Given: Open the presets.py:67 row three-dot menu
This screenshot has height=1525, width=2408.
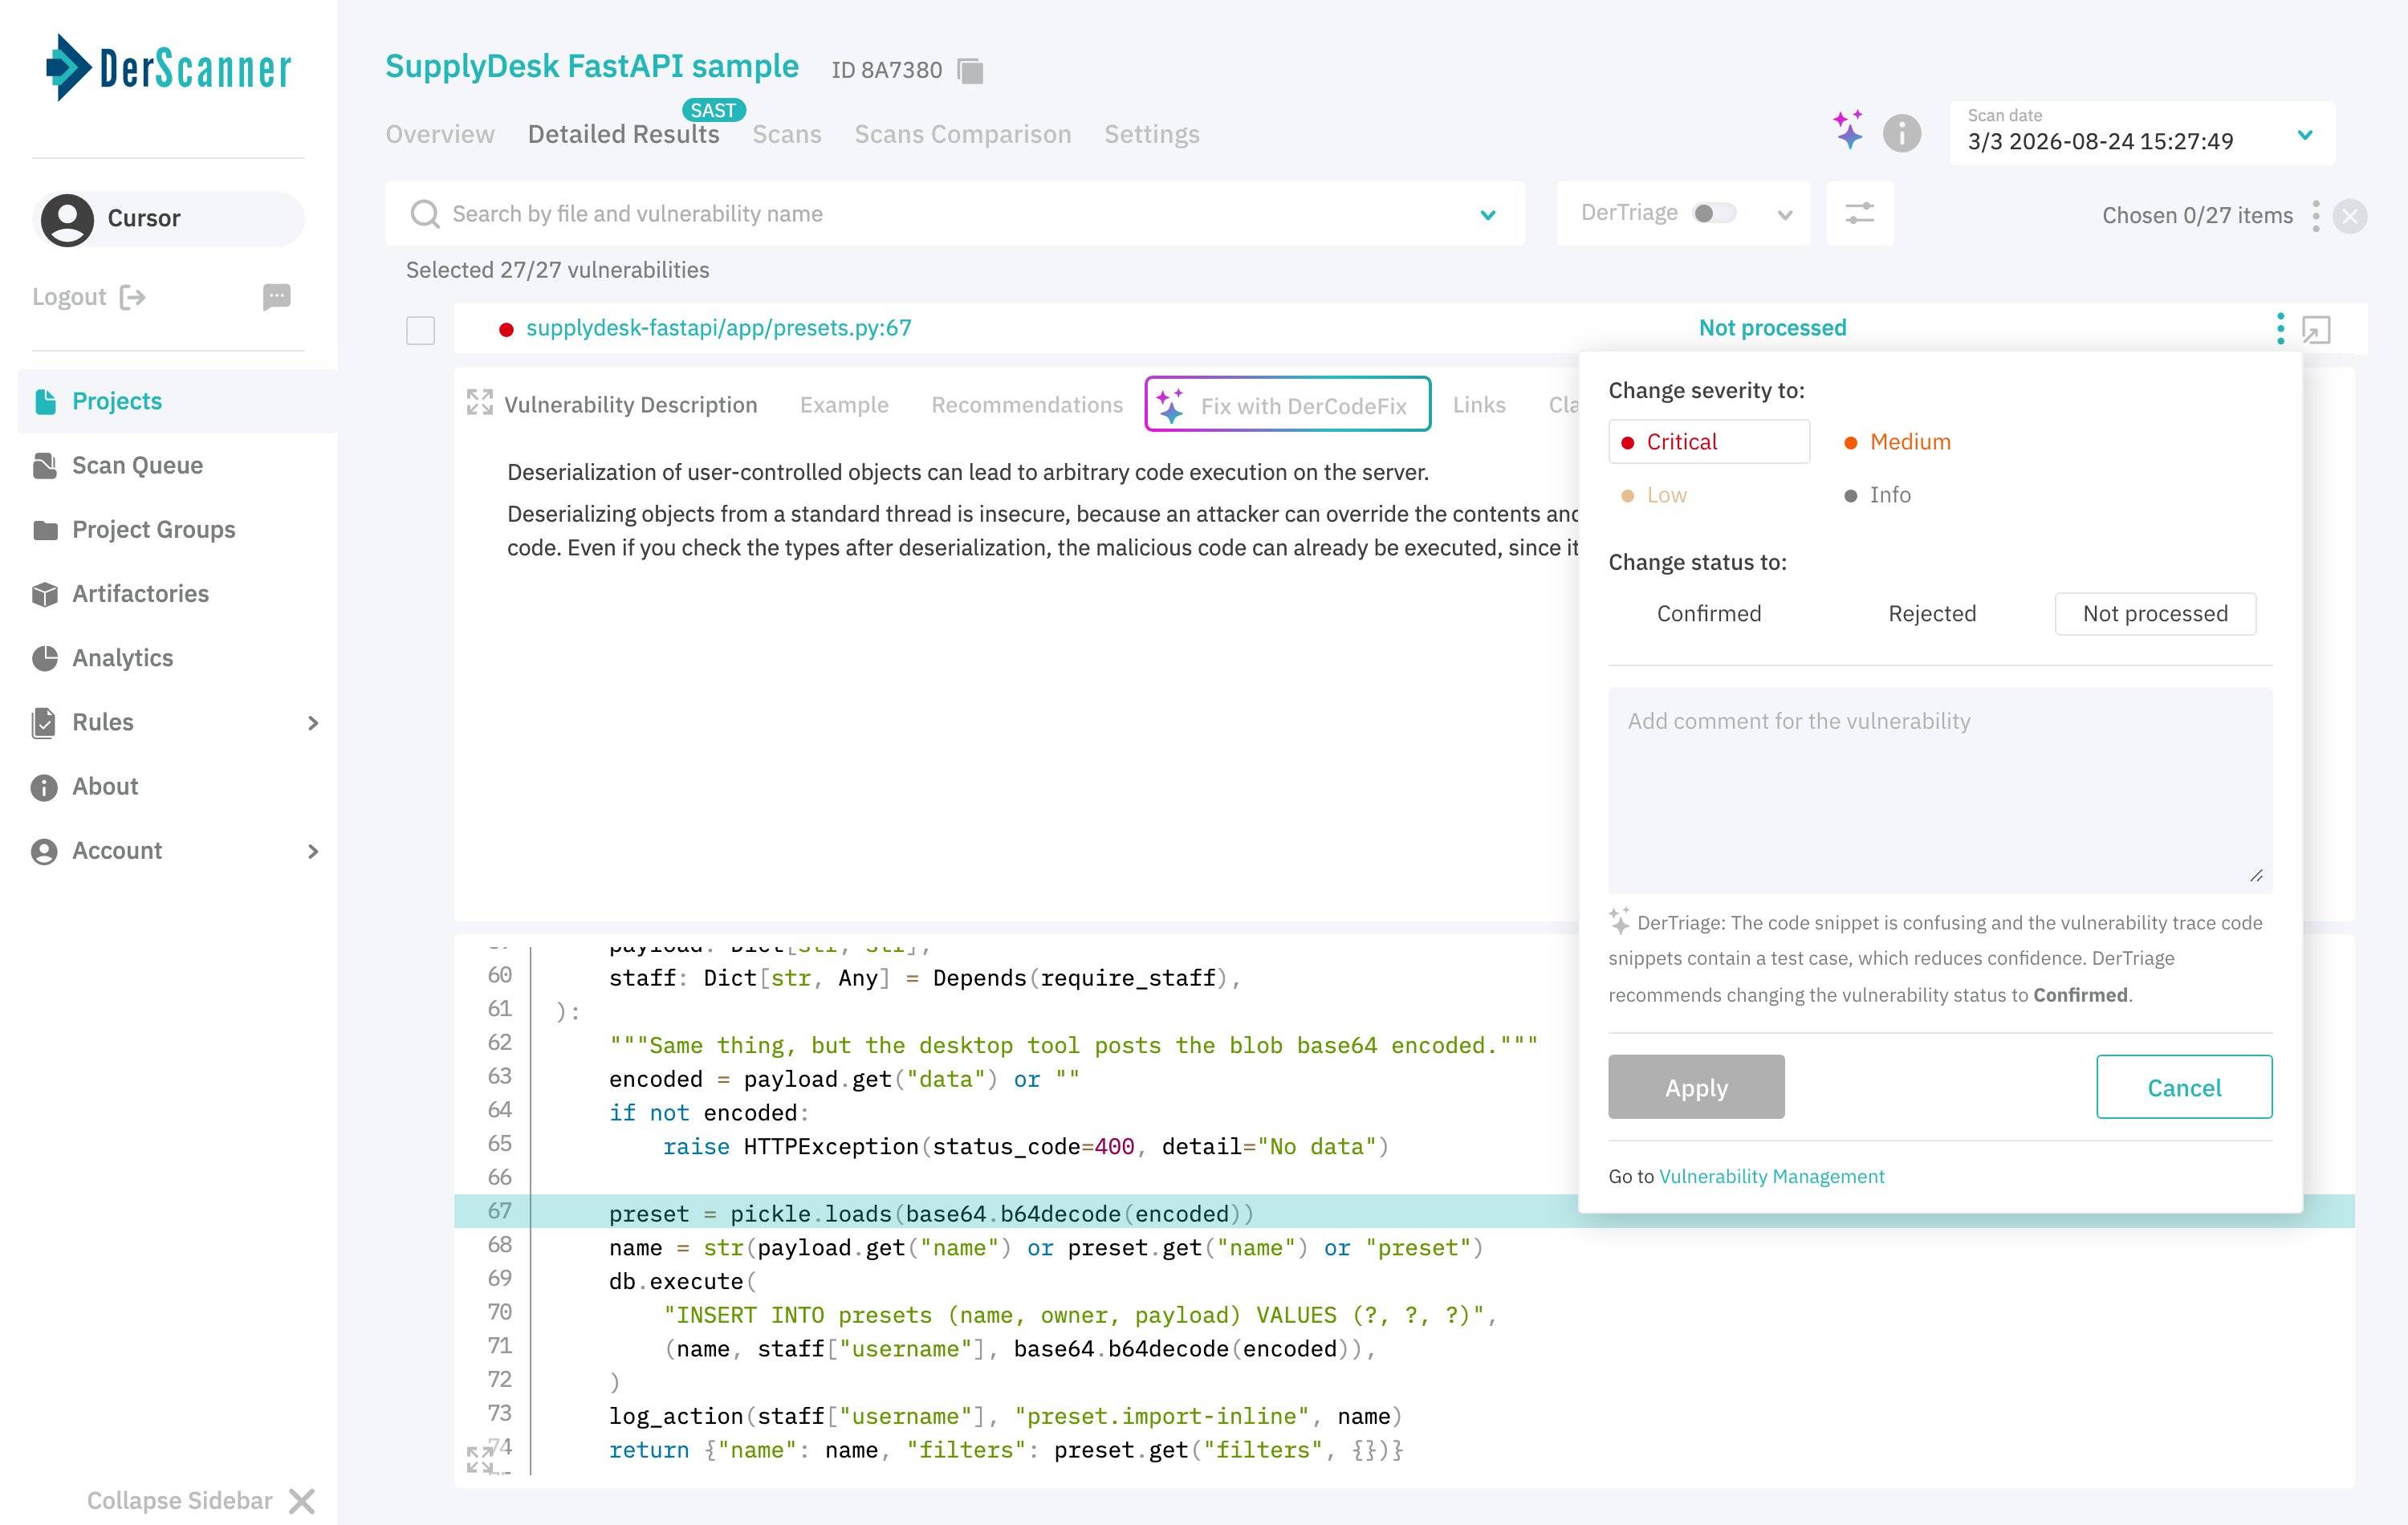Looking at the screenshot, I should click(x=2280, y=328).
